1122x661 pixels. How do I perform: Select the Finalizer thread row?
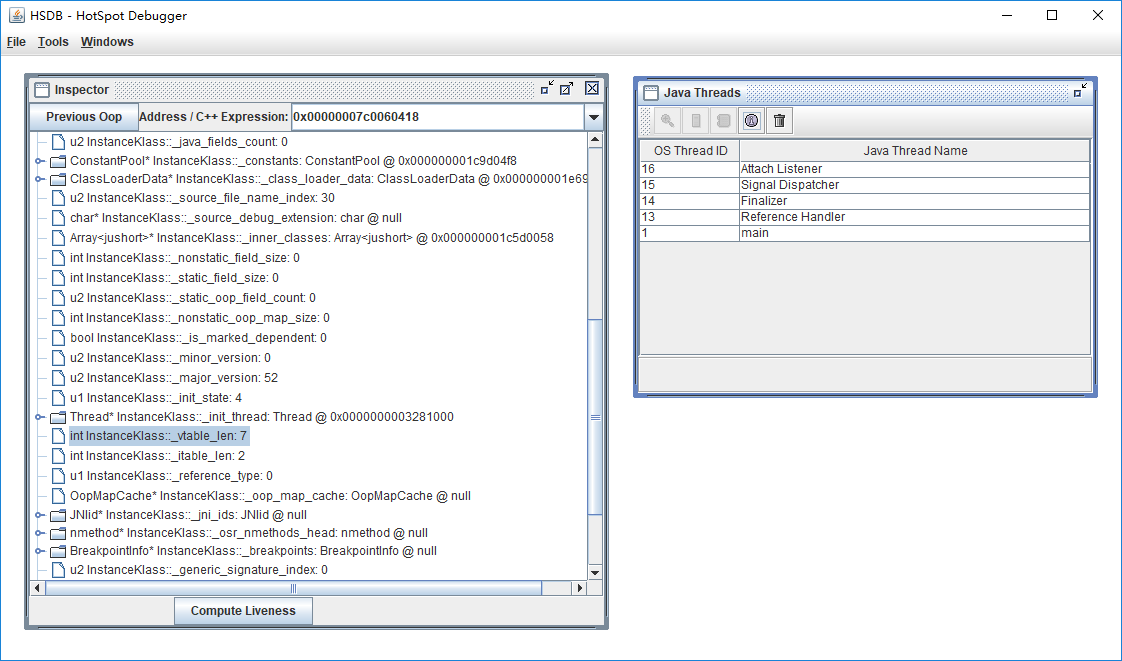pos(864,201)
